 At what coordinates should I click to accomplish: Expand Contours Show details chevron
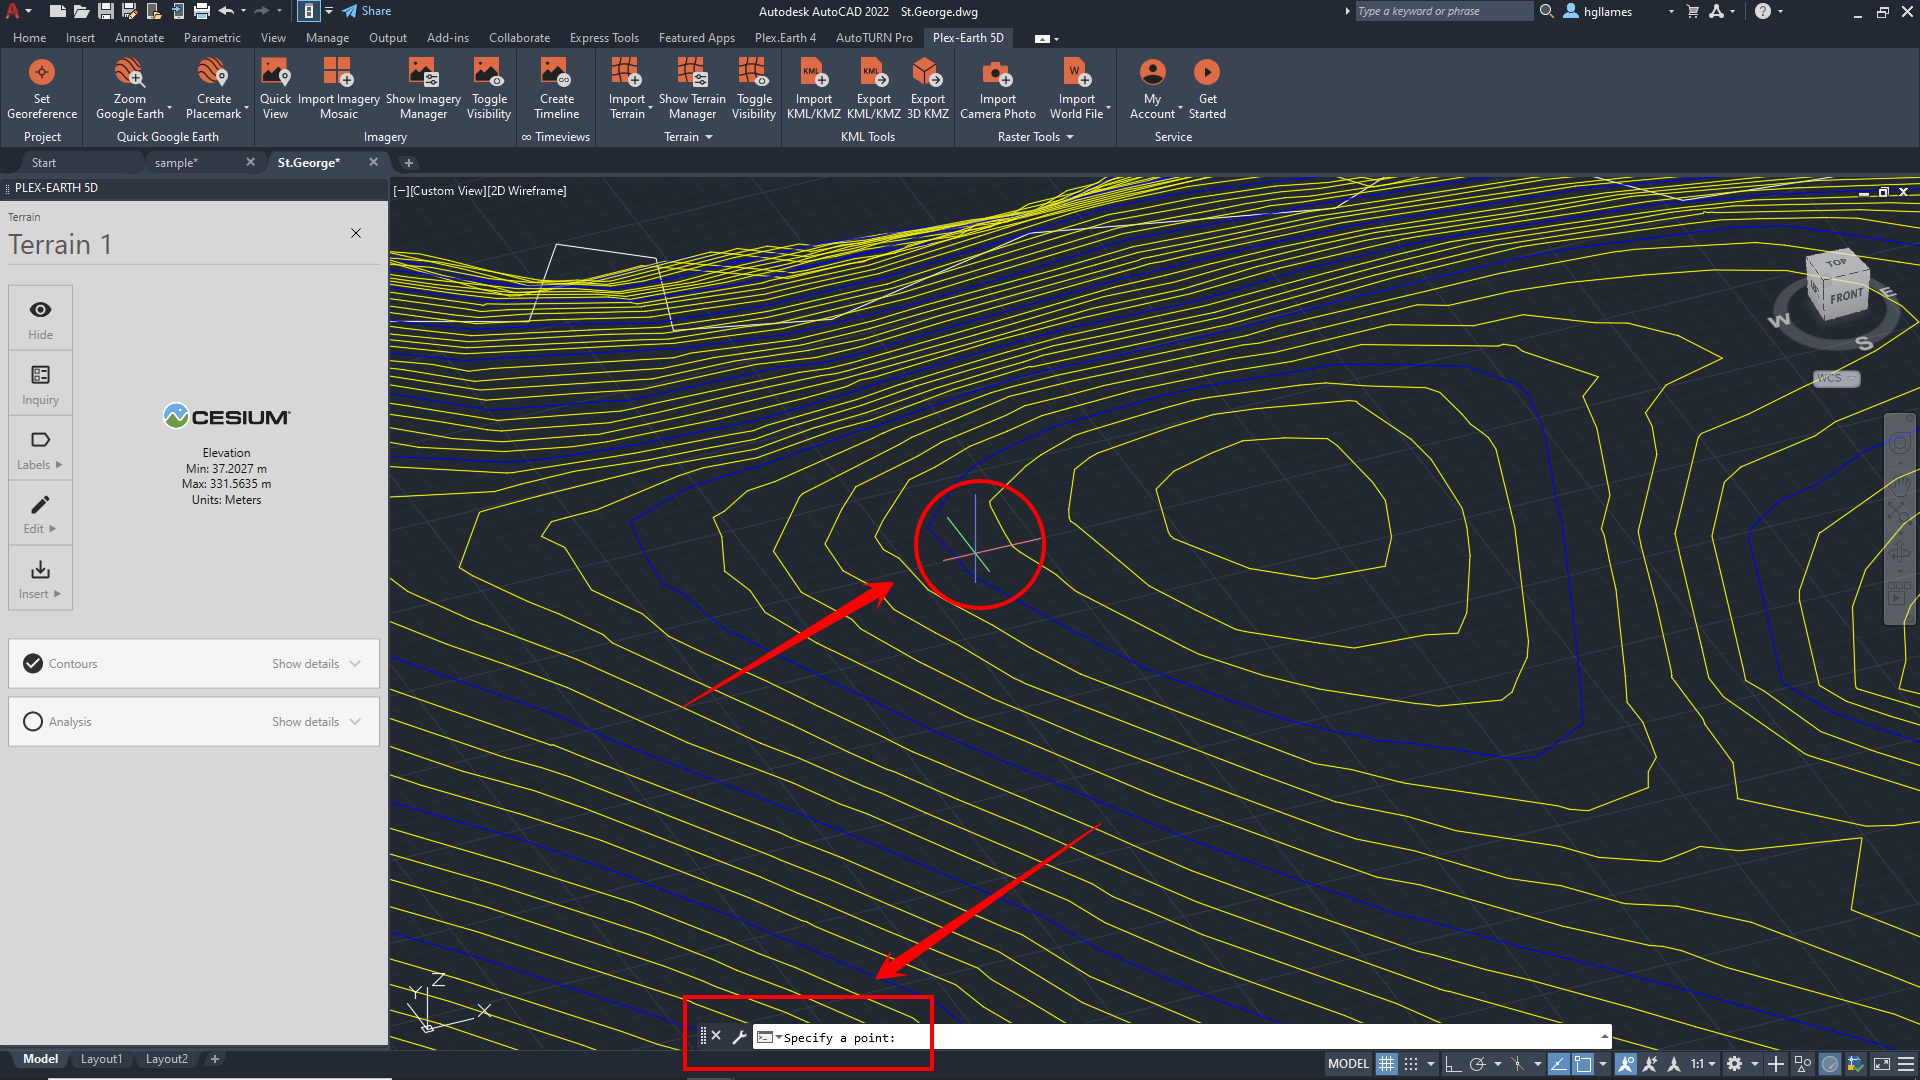355,663
